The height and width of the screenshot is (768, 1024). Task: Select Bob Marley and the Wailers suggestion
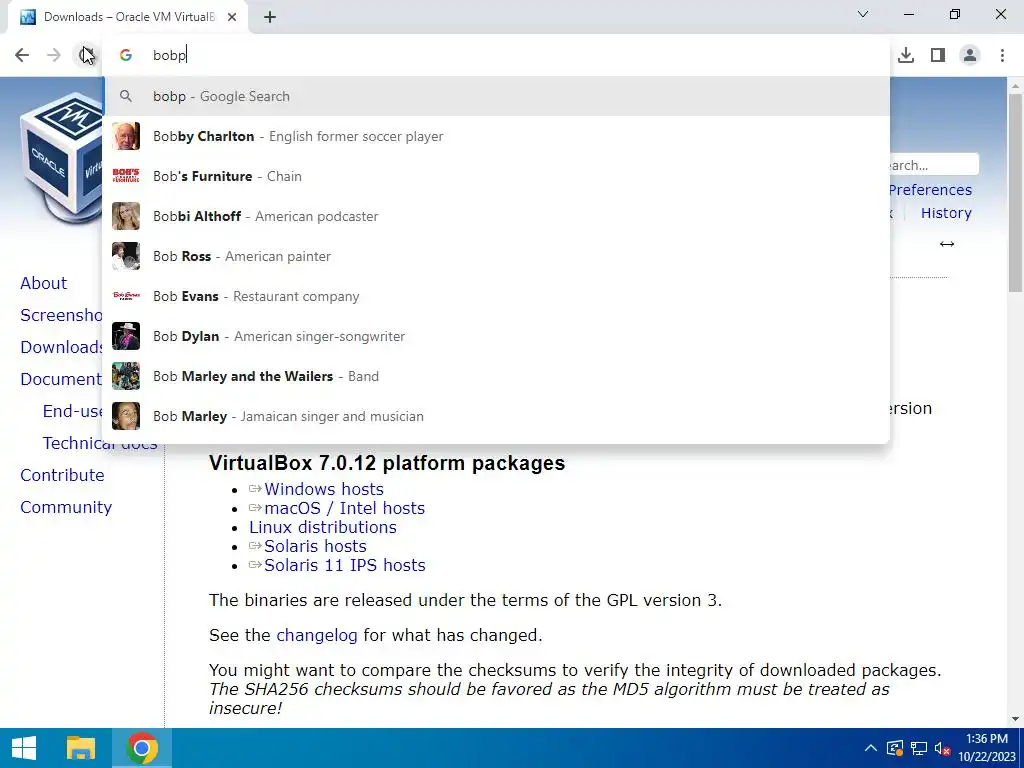496,376
